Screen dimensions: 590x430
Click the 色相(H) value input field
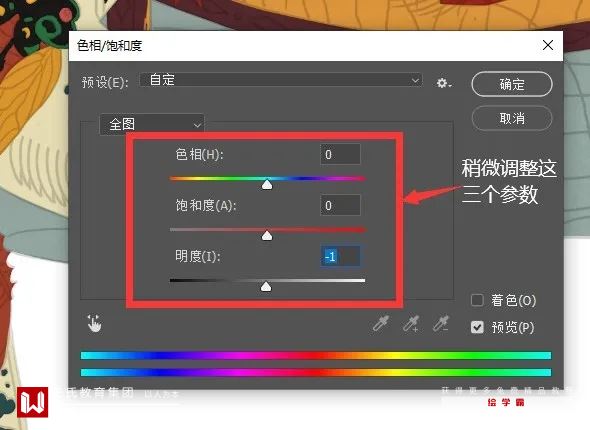[x=340, y=154]
